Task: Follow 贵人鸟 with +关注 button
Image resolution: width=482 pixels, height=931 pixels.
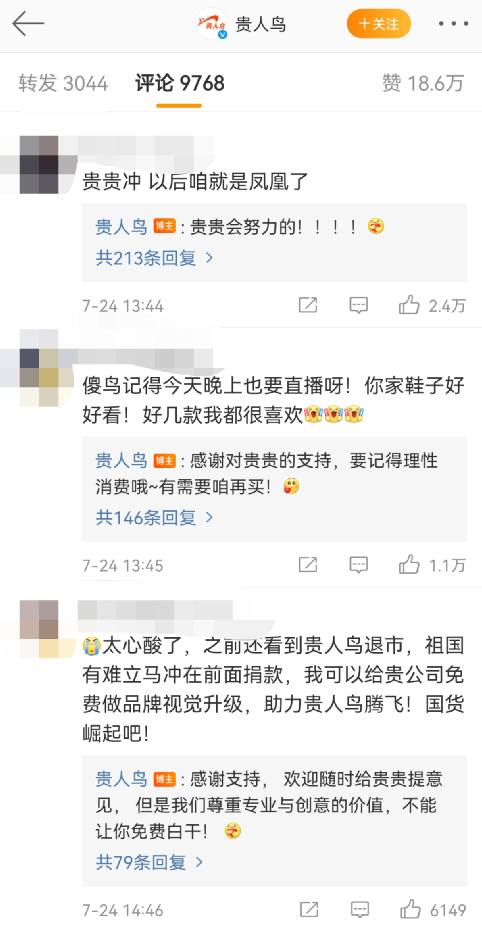Action: [379, 24]
